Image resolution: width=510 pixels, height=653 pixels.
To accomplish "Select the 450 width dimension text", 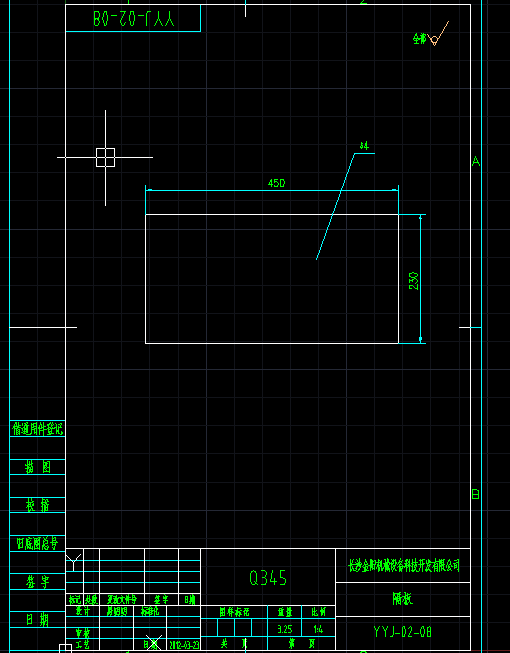I will [x=276, y=183].
